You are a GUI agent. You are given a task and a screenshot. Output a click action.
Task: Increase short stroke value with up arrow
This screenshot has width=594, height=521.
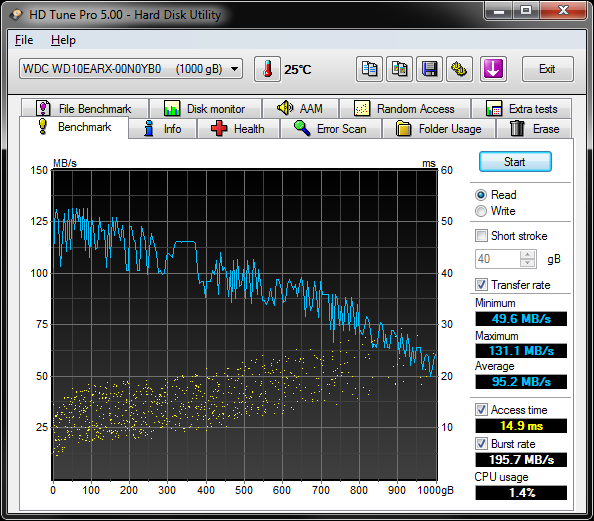coord(527,255)
